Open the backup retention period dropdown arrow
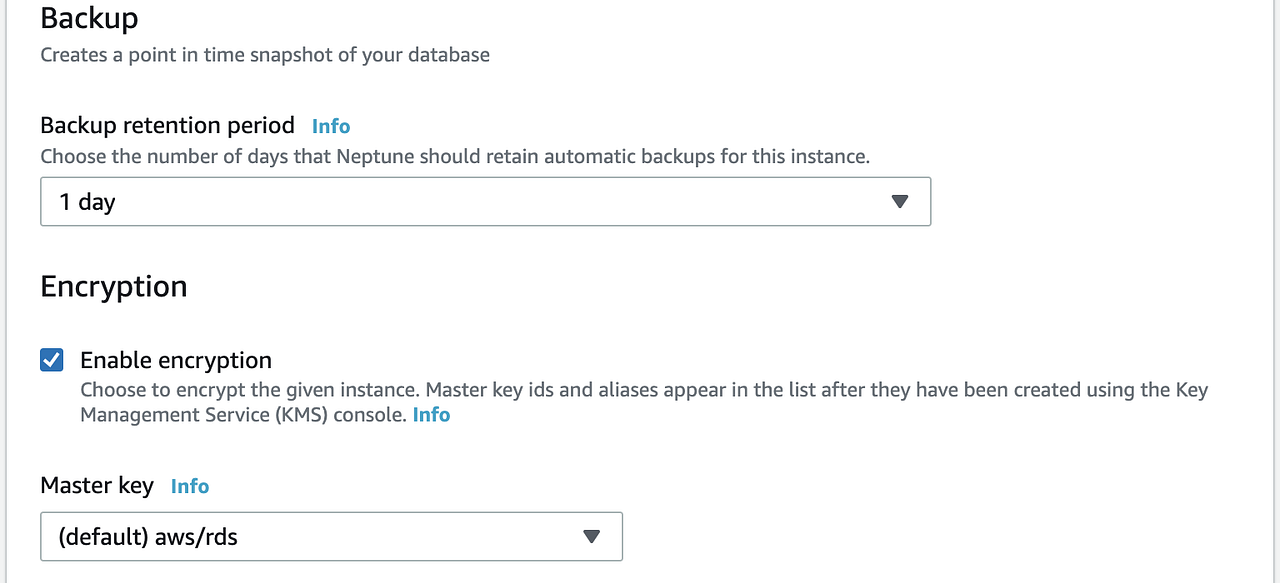The height and width of the screenshot is (583, 1280). (x=899, y=201)
